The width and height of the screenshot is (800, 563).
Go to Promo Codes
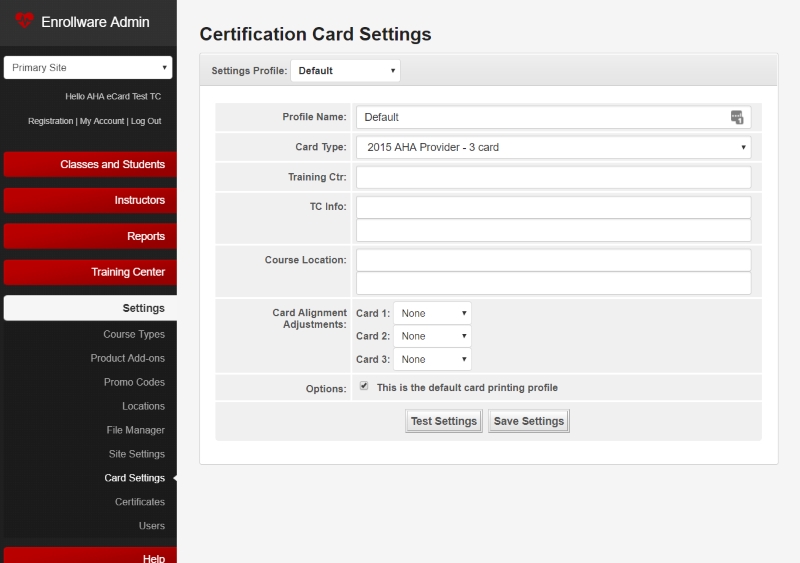(x=134, y=382)
